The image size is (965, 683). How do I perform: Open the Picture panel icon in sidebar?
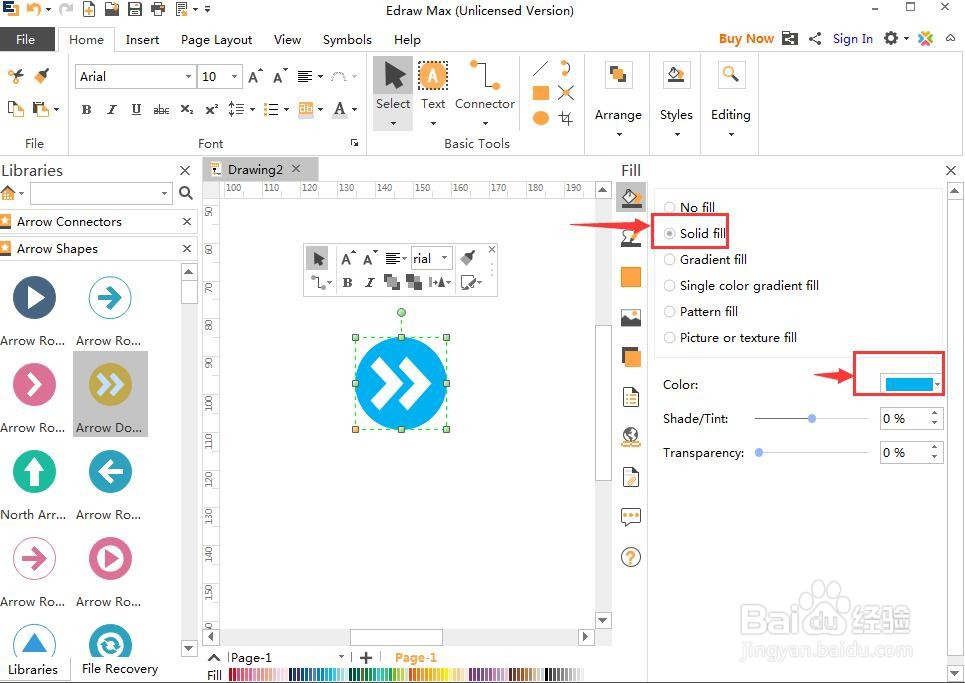click(631, 318)
